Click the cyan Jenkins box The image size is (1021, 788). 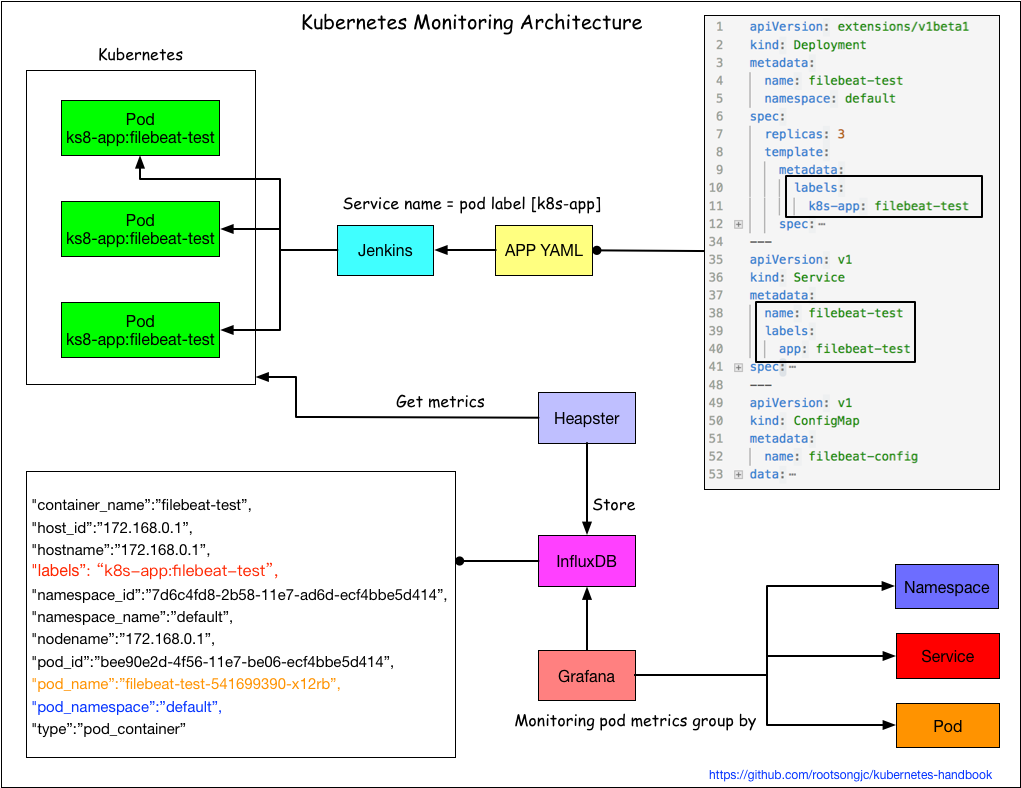click(x=385, y=250)
